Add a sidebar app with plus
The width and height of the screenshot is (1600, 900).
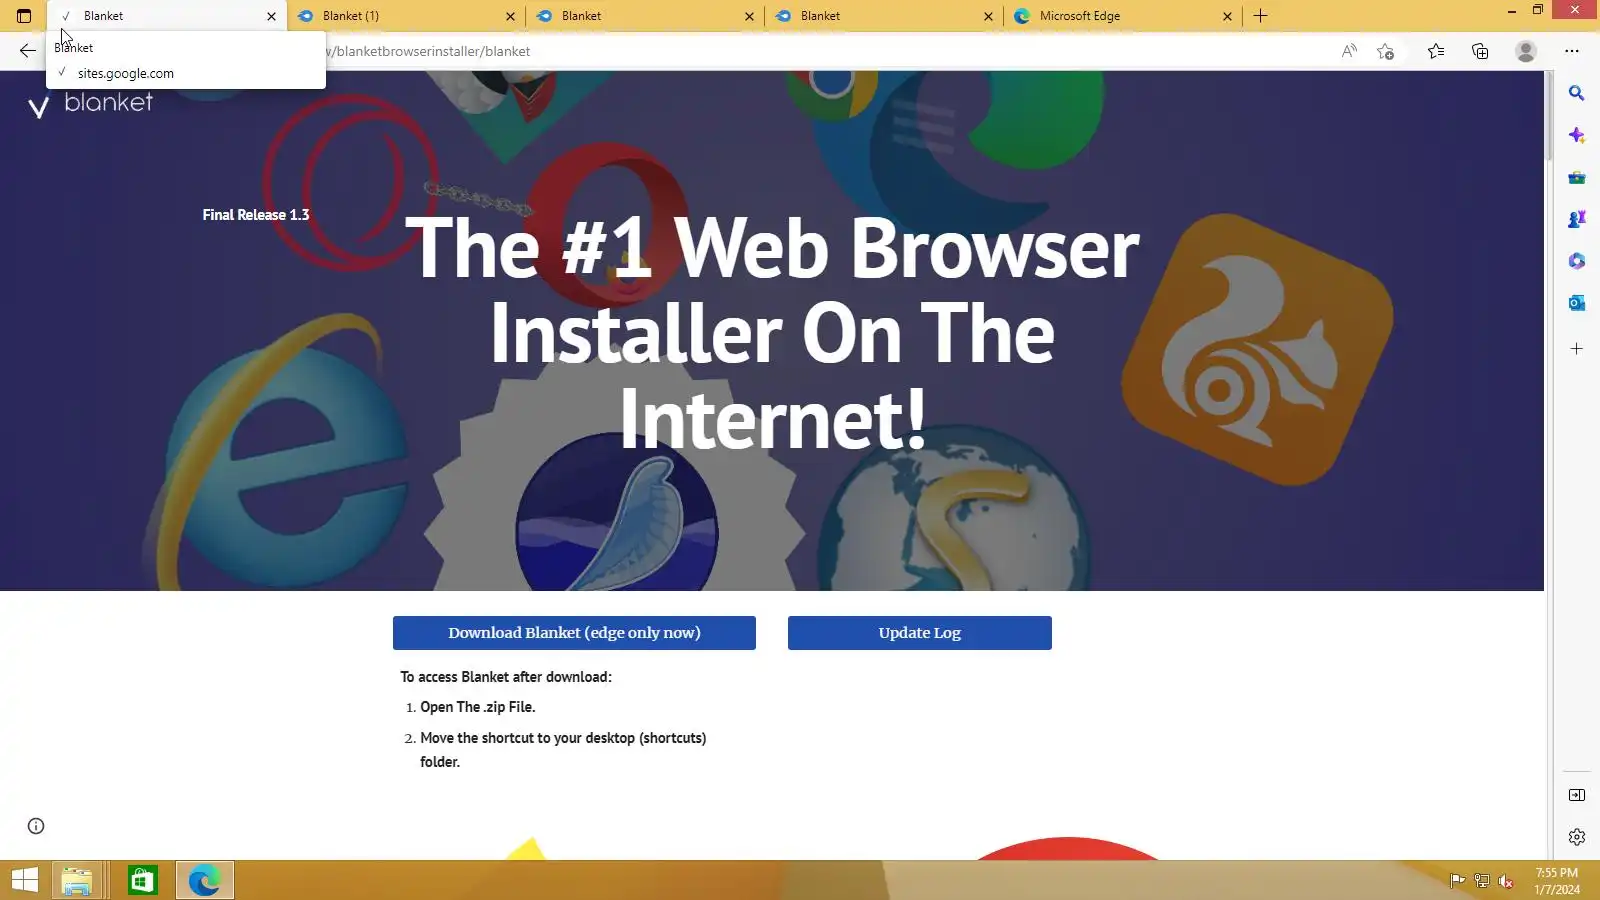point(1577,349)
